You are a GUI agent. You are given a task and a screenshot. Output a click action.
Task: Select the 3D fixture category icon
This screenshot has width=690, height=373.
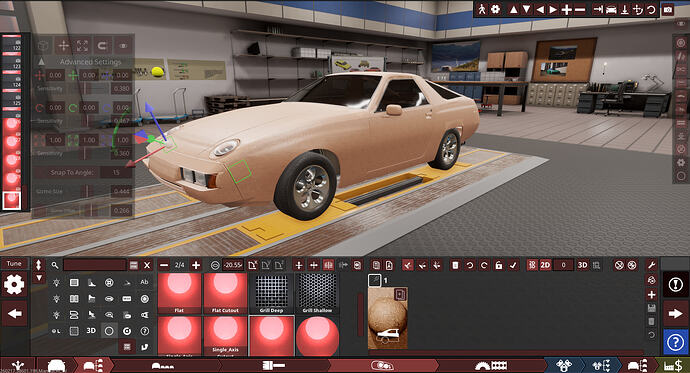(x=91, y=330)
